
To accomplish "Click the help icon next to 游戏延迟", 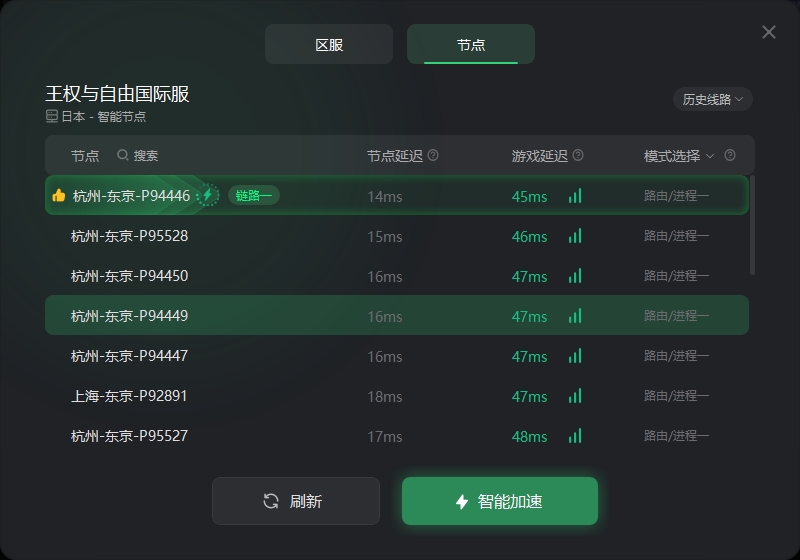I will click(578, 155).
